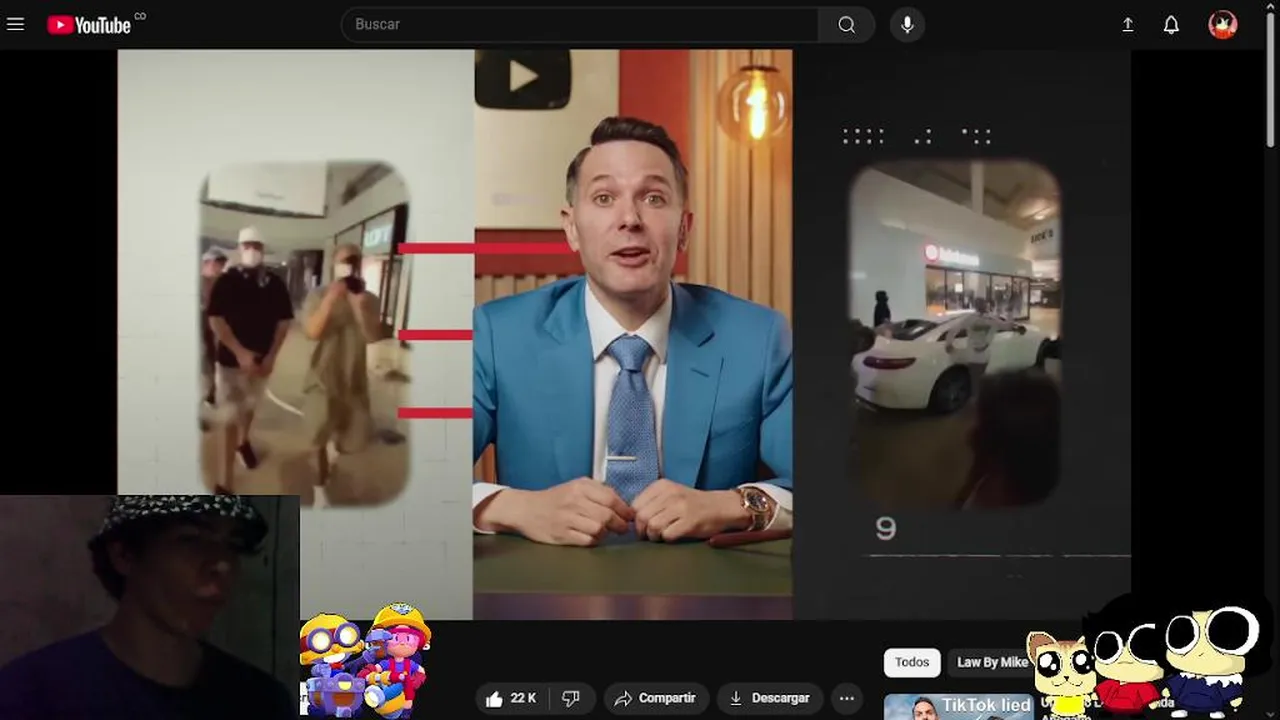Open the notifications bell

click(1171, 24)
